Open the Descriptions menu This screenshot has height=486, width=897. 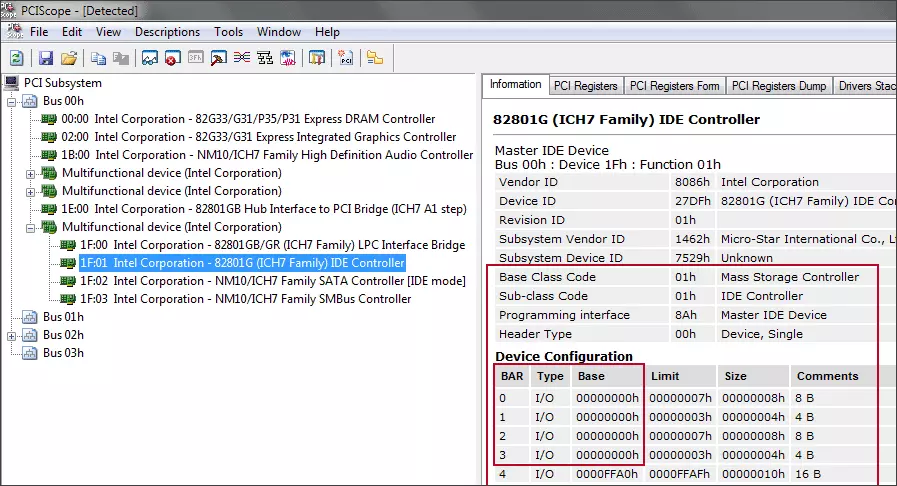pos(168,32)
